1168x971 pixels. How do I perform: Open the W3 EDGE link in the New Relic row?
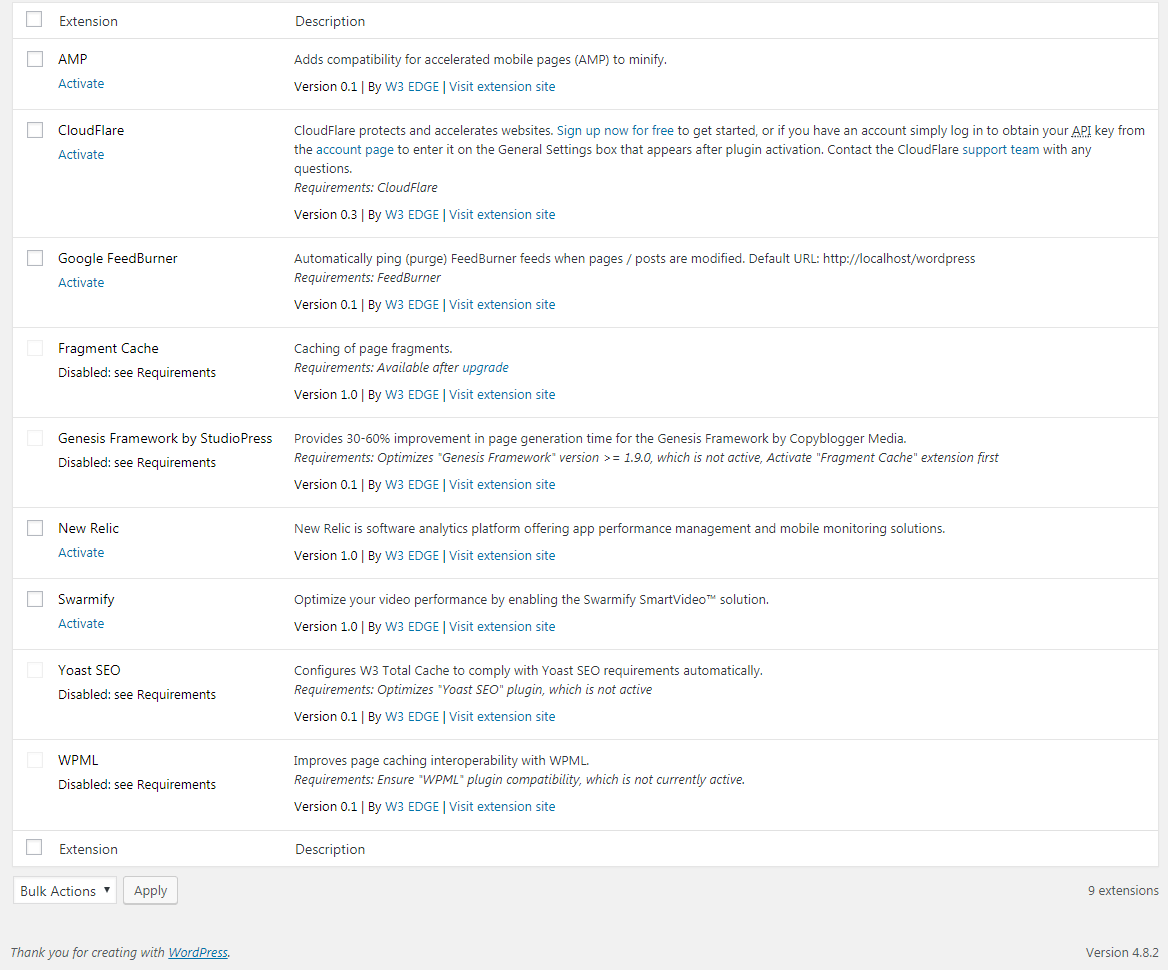412,555
